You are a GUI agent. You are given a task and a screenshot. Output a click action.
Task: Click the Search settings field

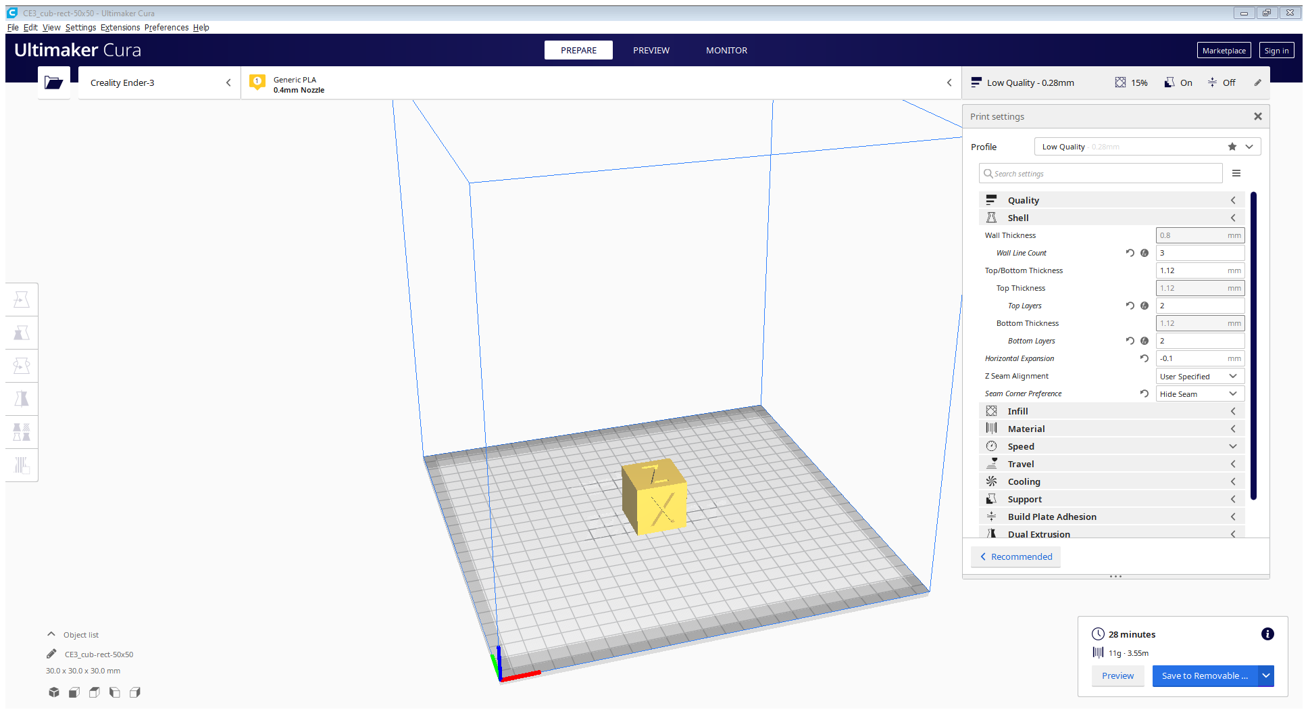(1100, 174)
